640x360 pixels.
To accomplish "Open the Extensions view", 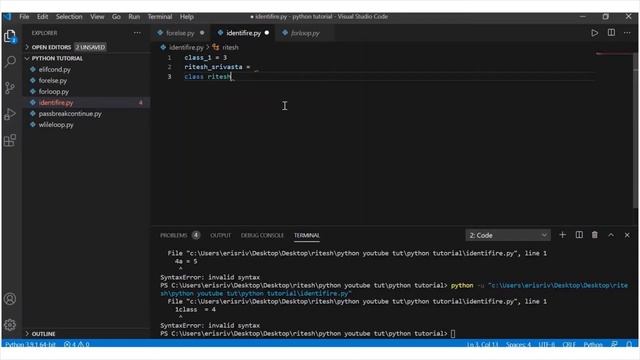I will click(x=10, y=140).
